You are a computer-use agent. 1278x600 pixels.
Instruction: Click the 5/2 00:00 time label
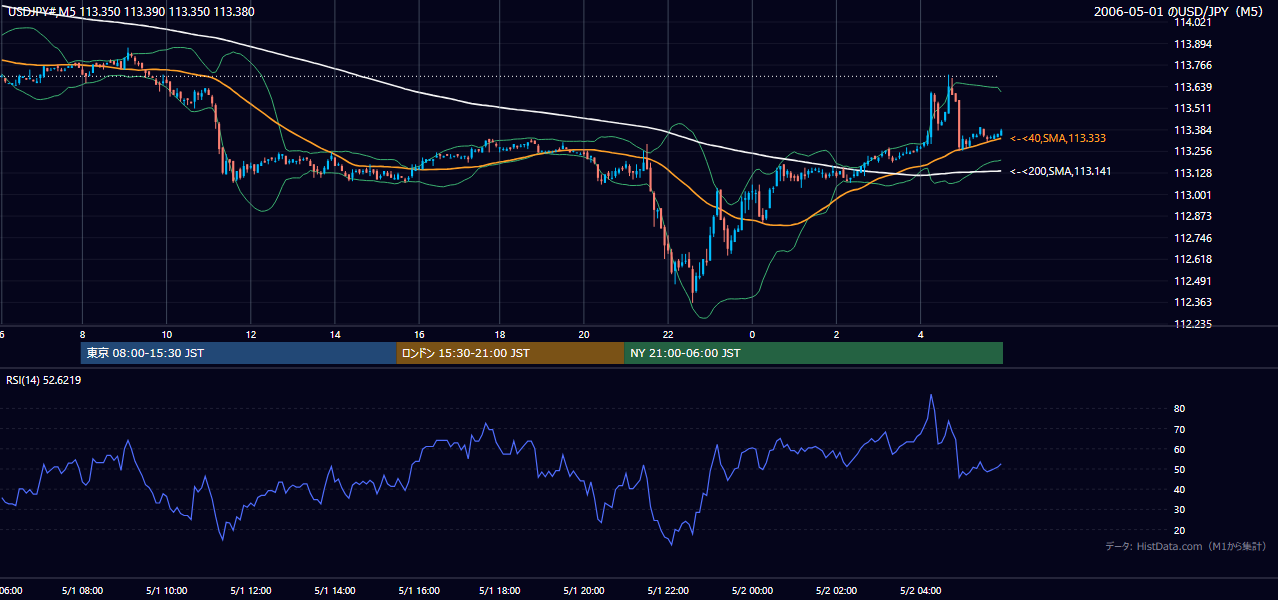pyautogui.click(x=753, y=591)
